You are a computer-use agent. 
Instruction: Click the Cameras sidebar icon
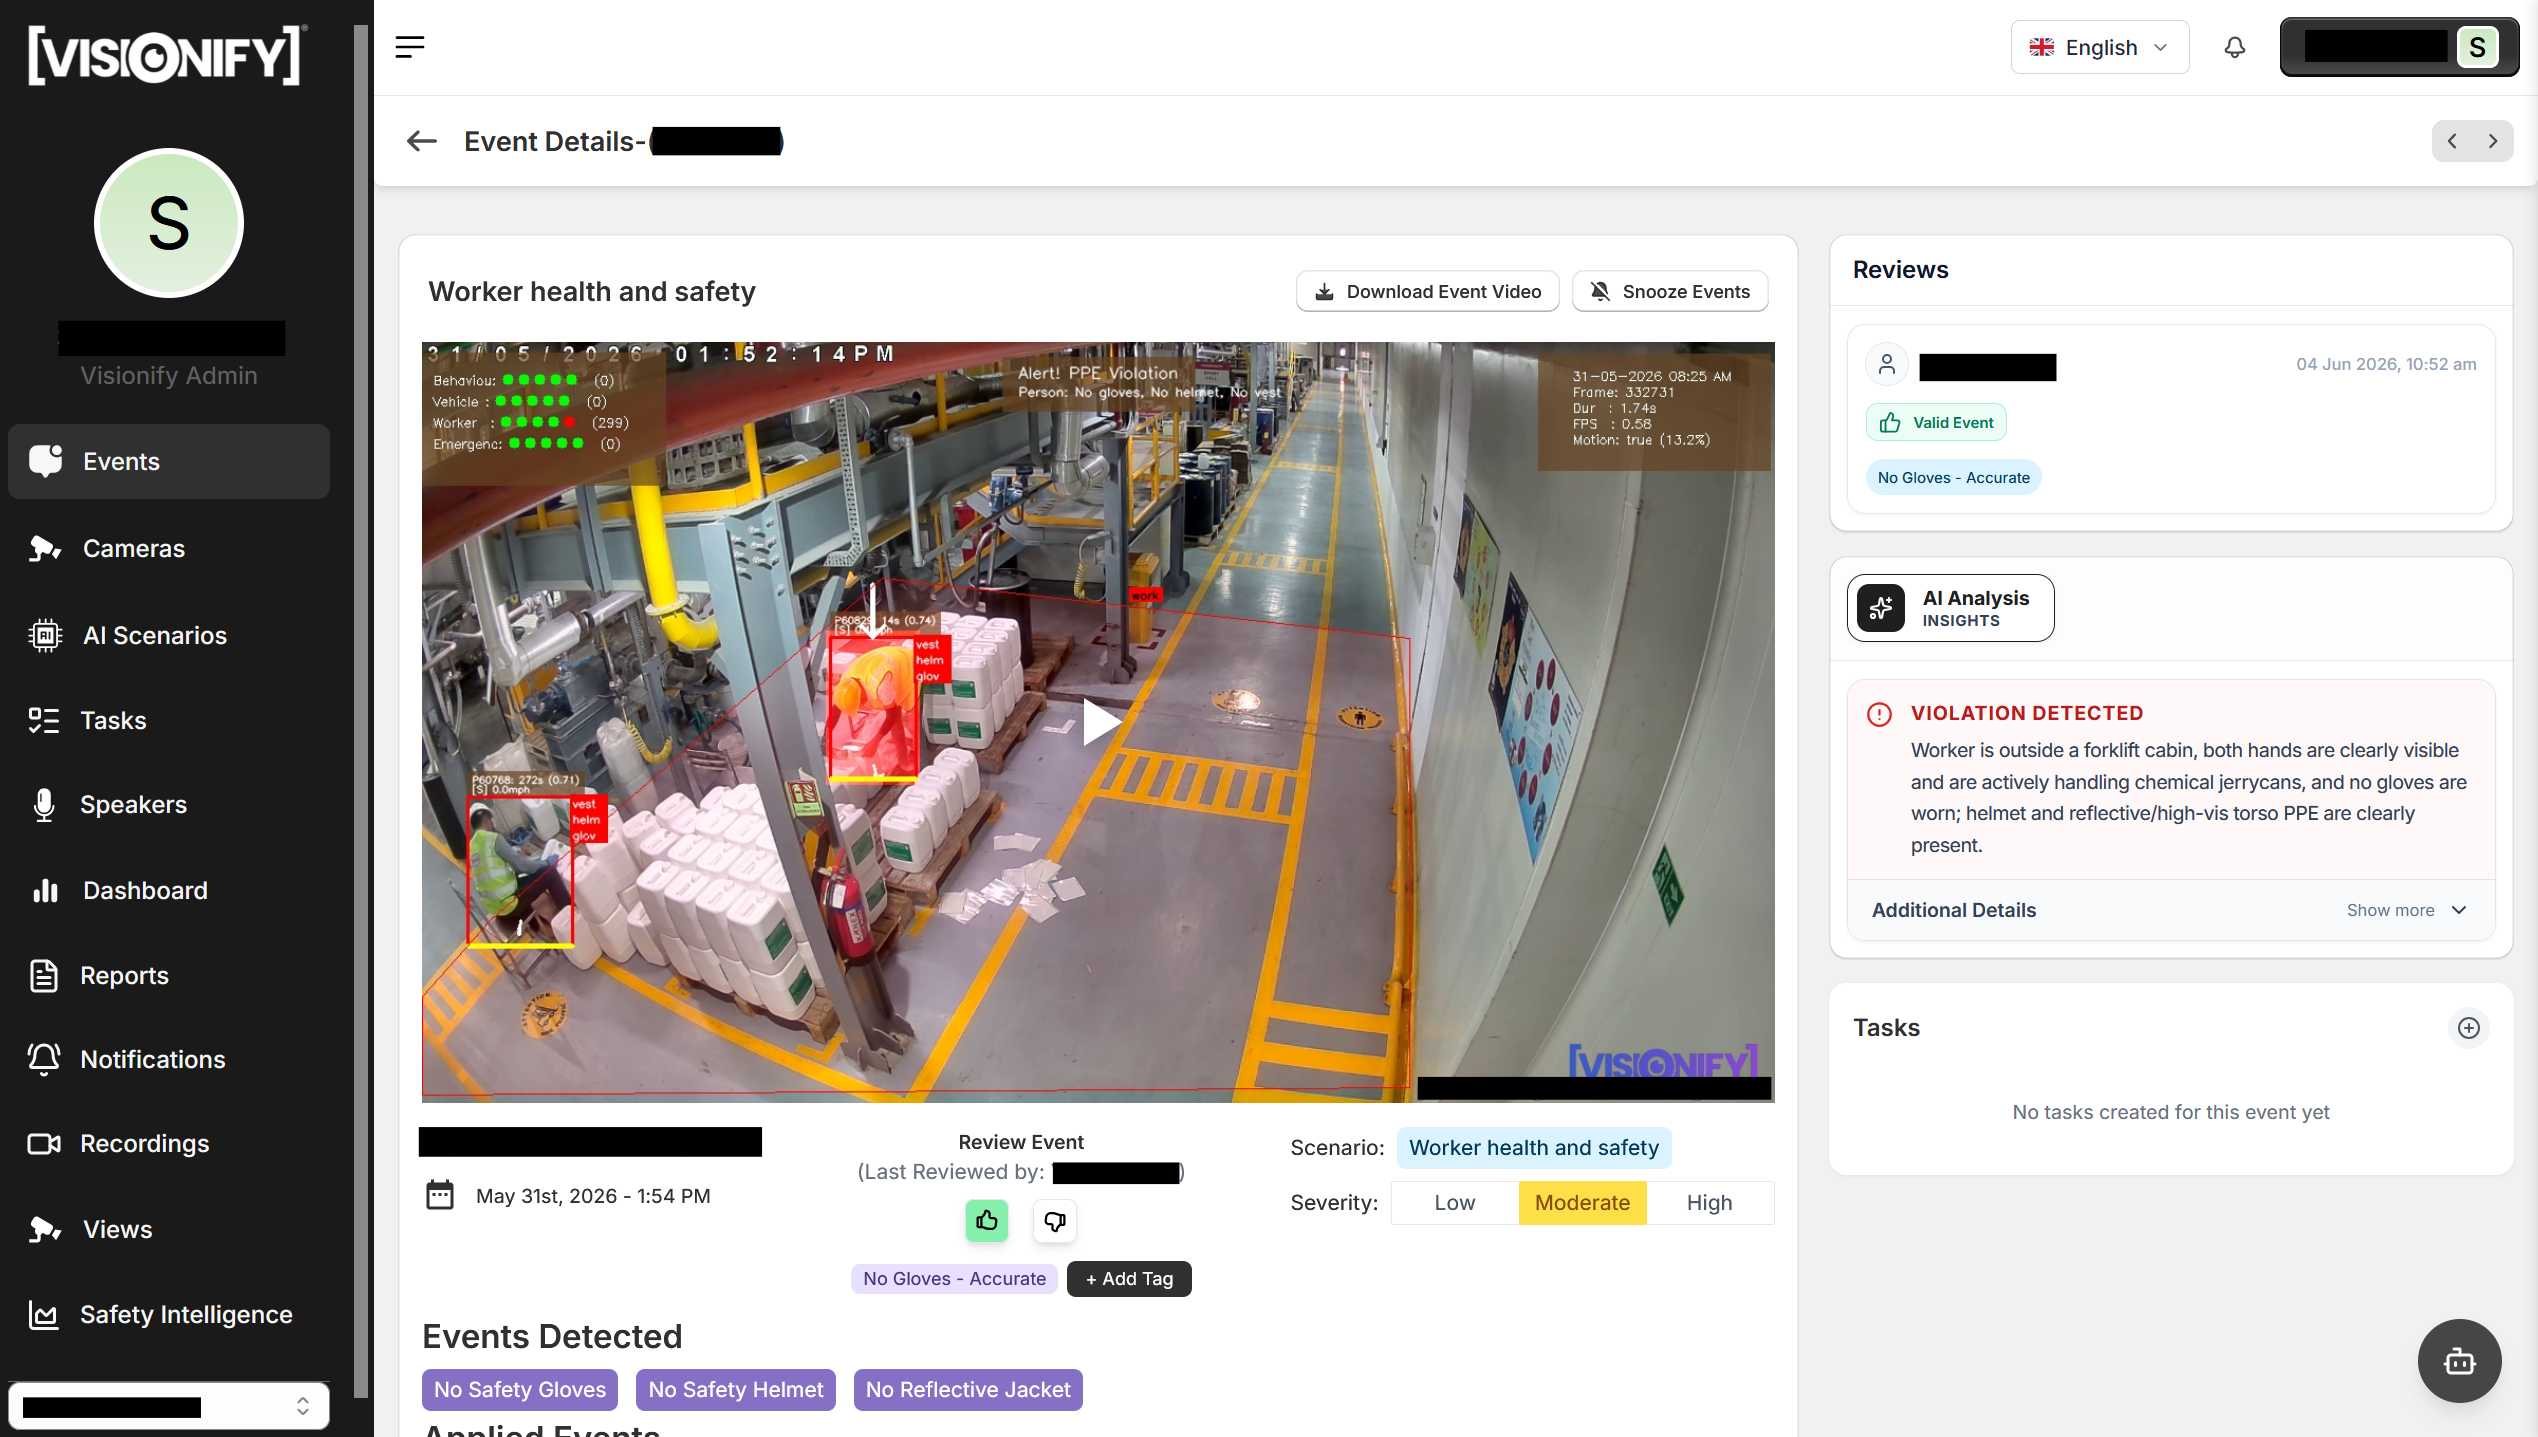pyautogui.click(x=45, y=548)
